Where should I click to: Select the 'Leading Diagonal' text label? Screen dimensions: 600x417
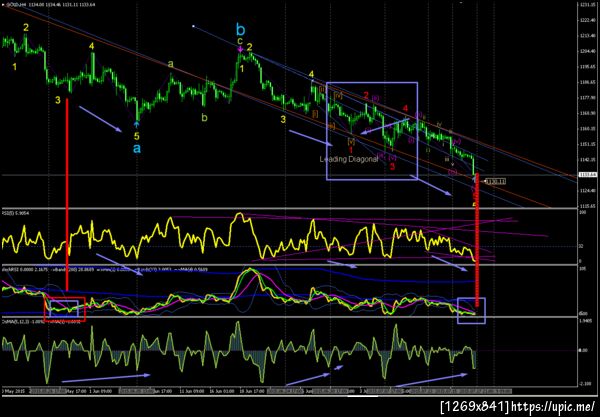pos(349,159)
